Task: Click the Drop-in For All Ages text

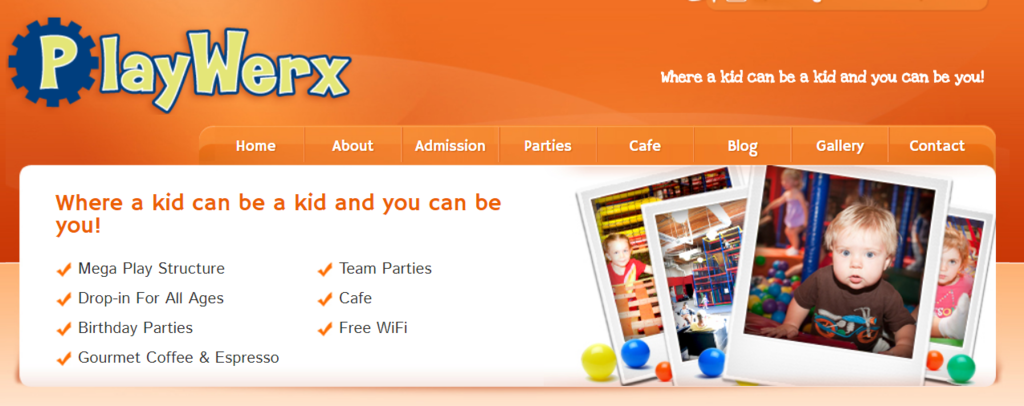Action: click(151, 298)
